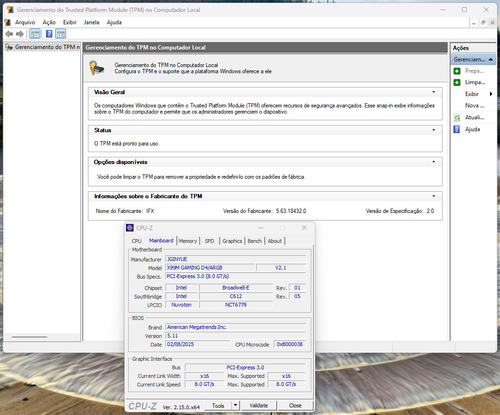Click the Nova ... action link
Image resolution: width=500 pixels, height=415 pixels.
475,106
